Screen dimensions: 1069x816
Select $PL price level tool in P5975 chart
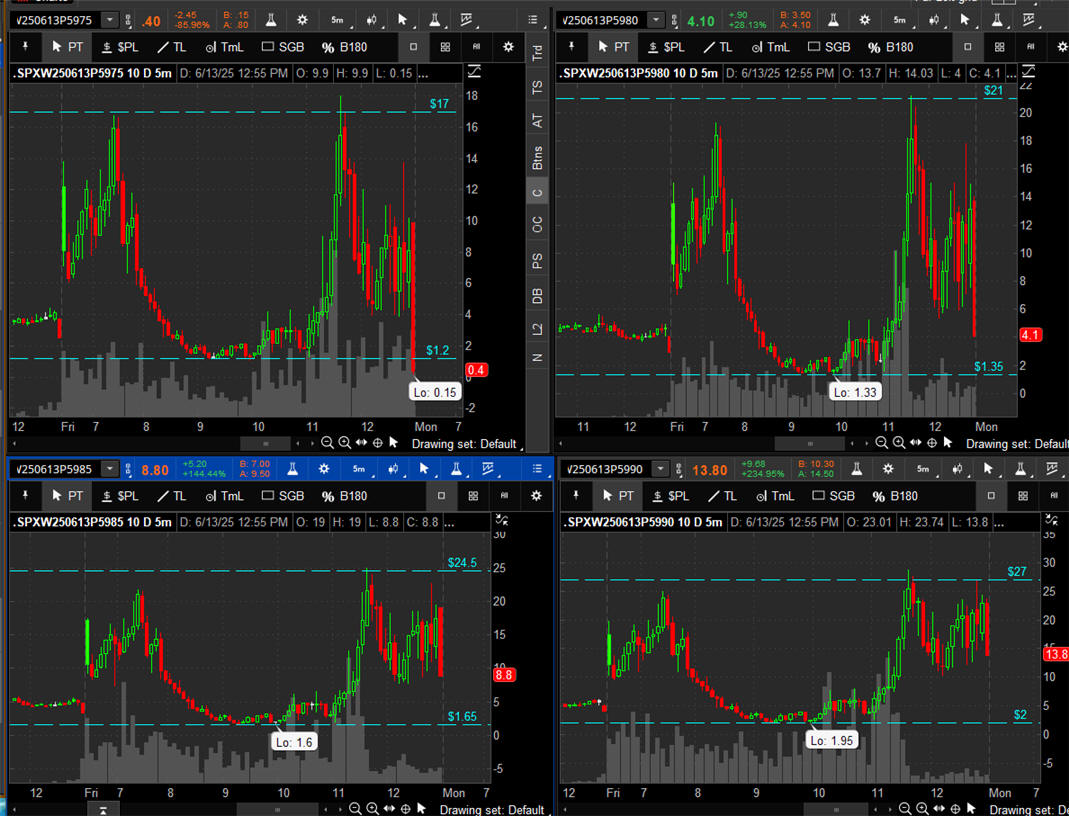pos(119,47)
